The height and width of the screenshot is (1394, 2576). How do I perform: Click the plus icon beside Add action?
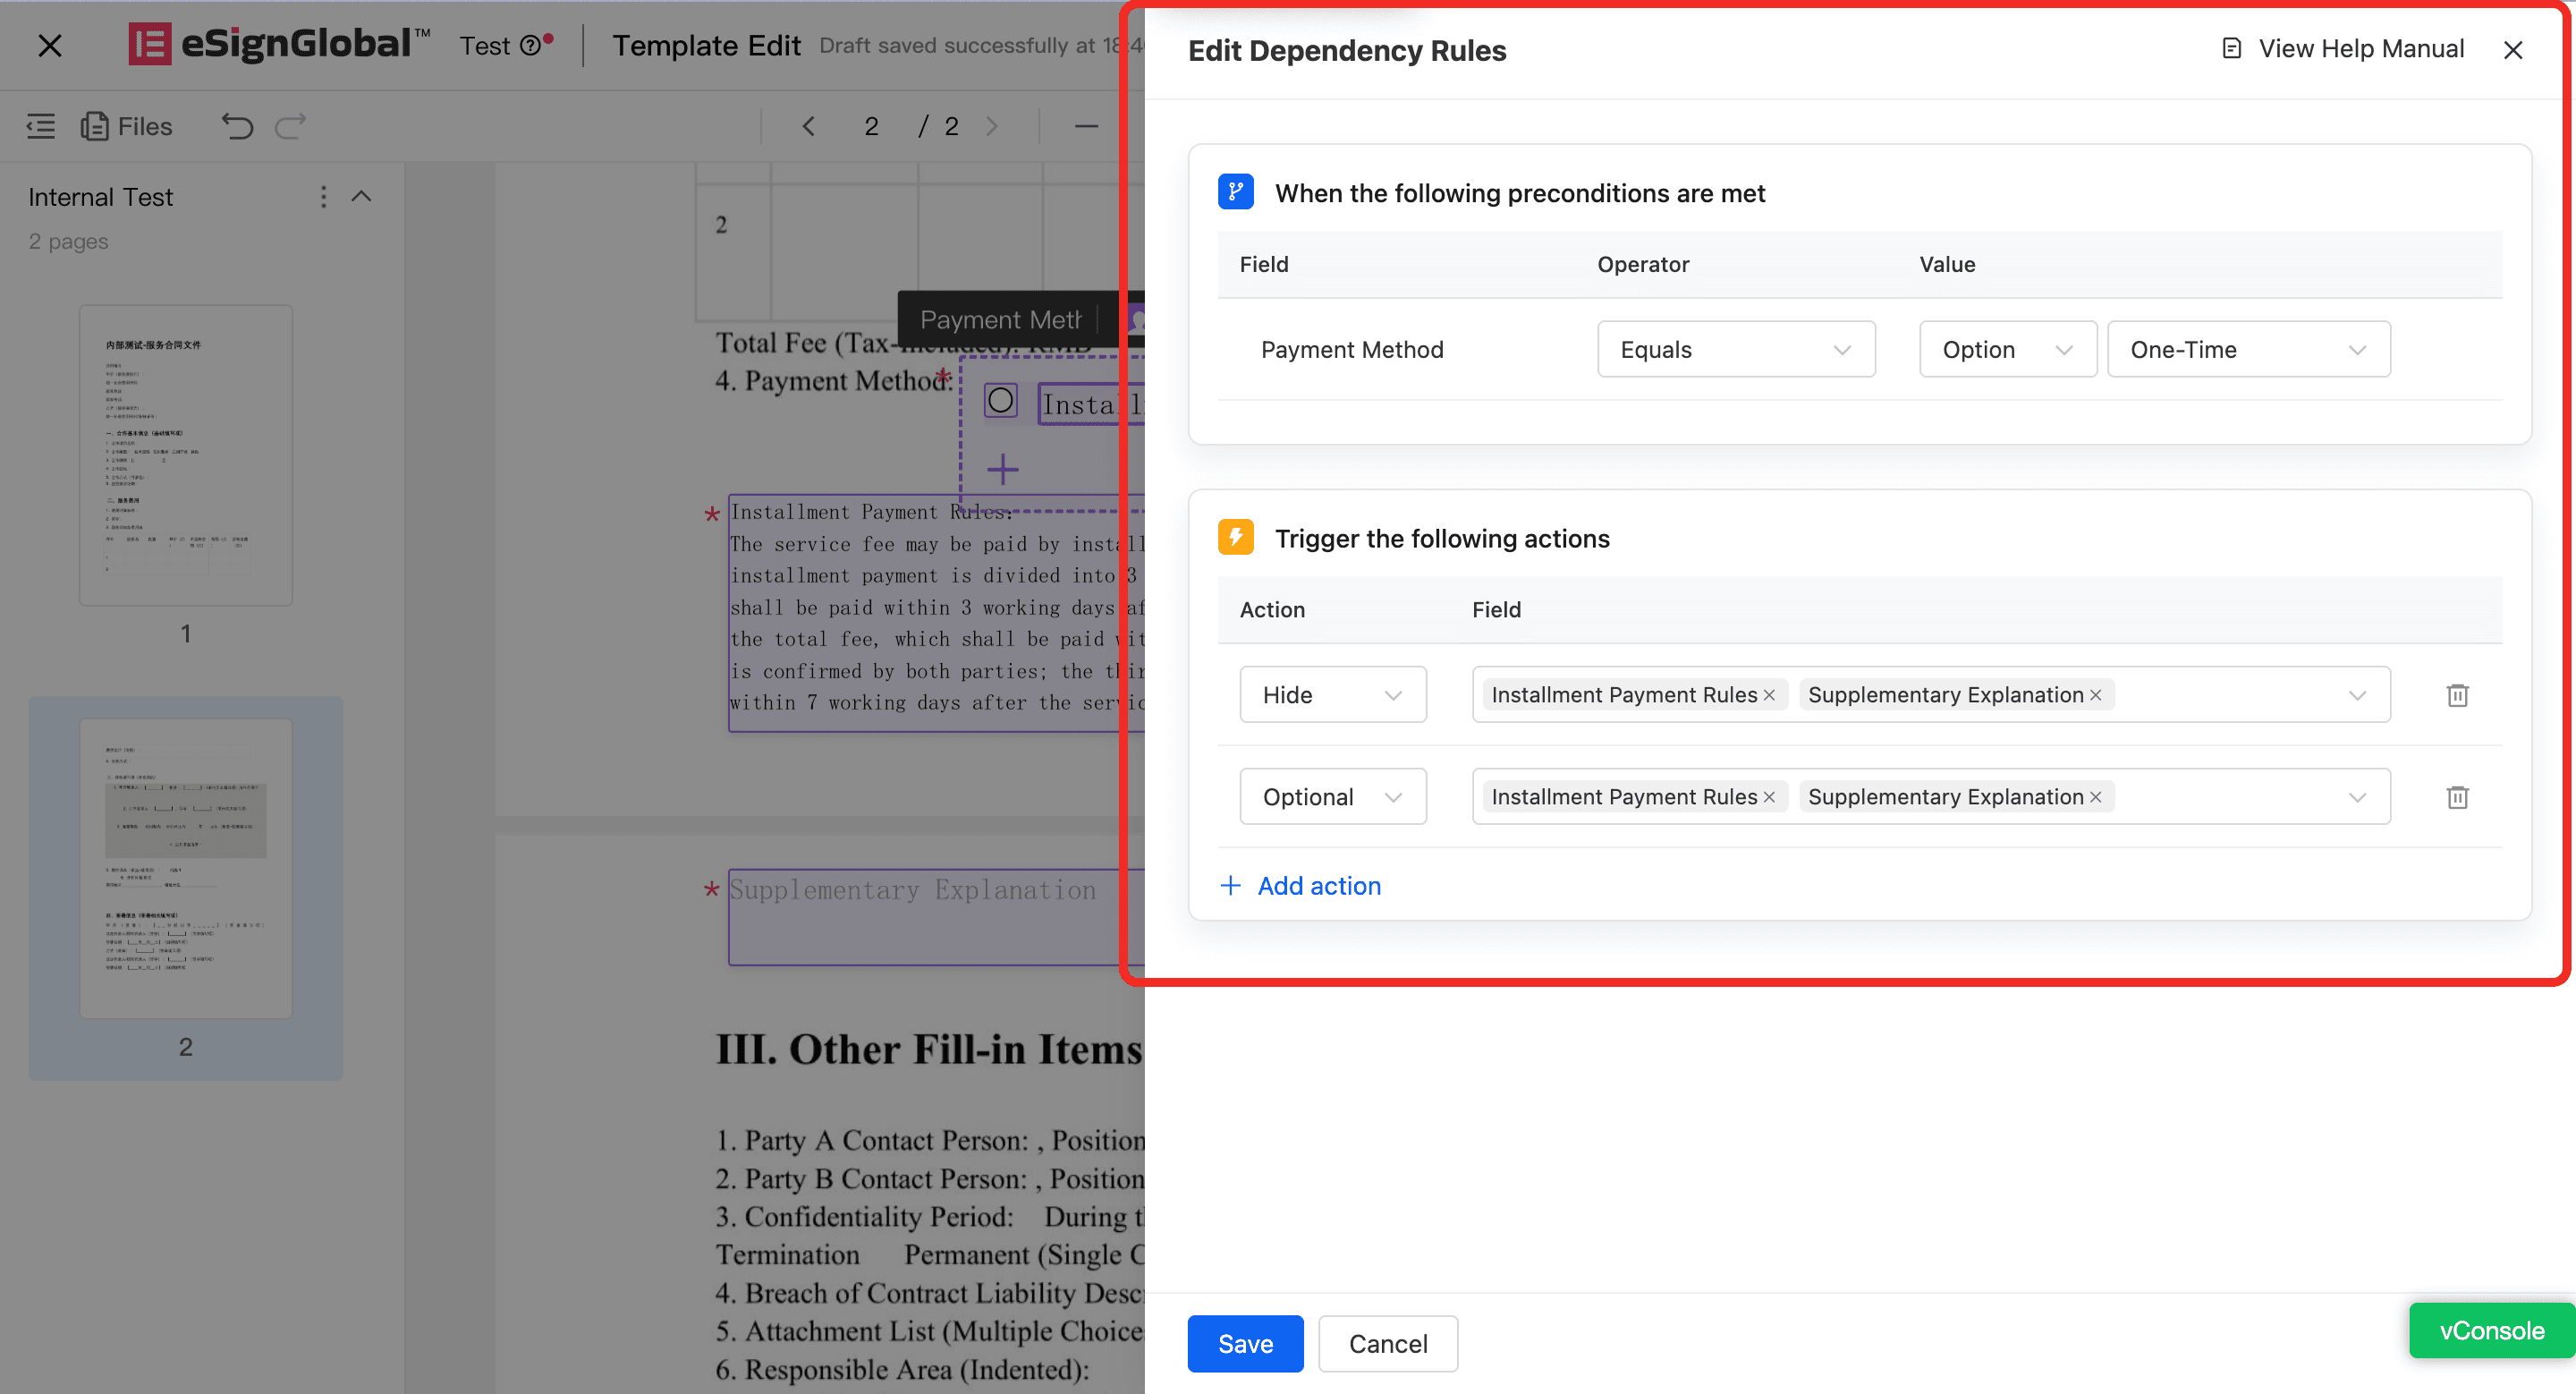[x=1231, y=885]
